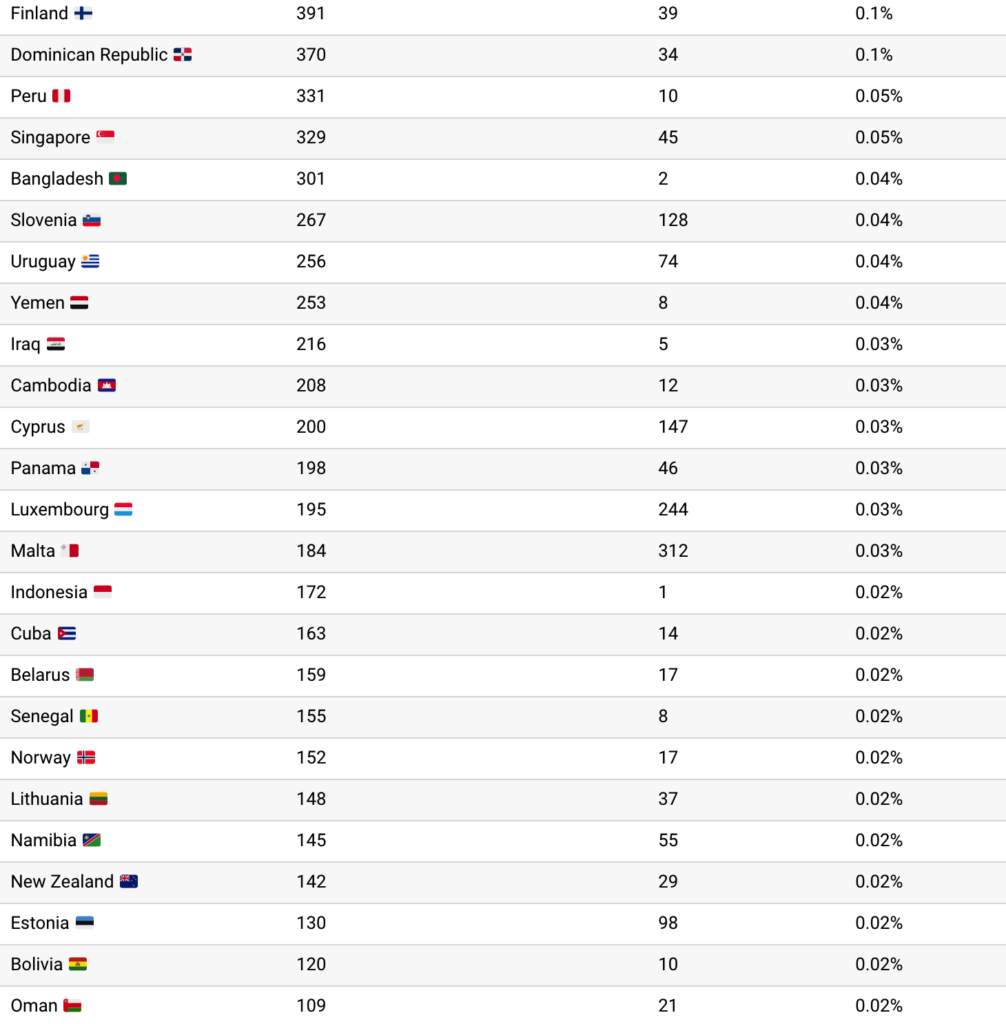This screenshot has height=1024, width=1006.
Task: Click the Peru flag icon
Action: 61,96
